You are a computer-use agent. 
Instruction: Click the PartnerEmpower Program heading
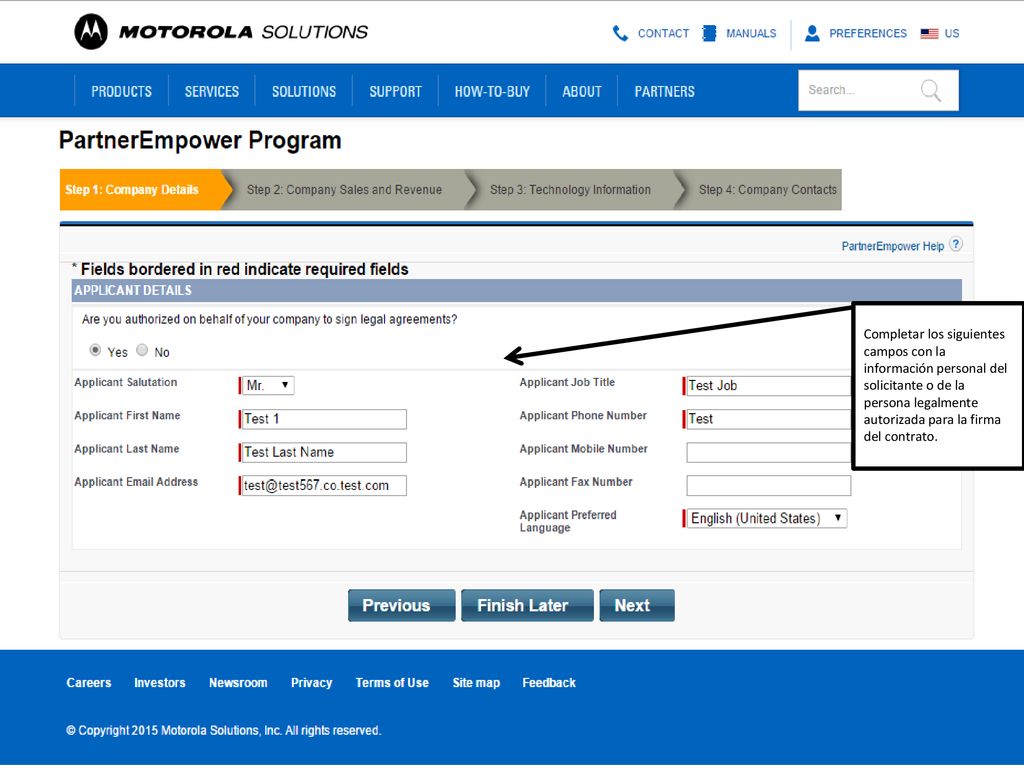click(x=200, y=141)
